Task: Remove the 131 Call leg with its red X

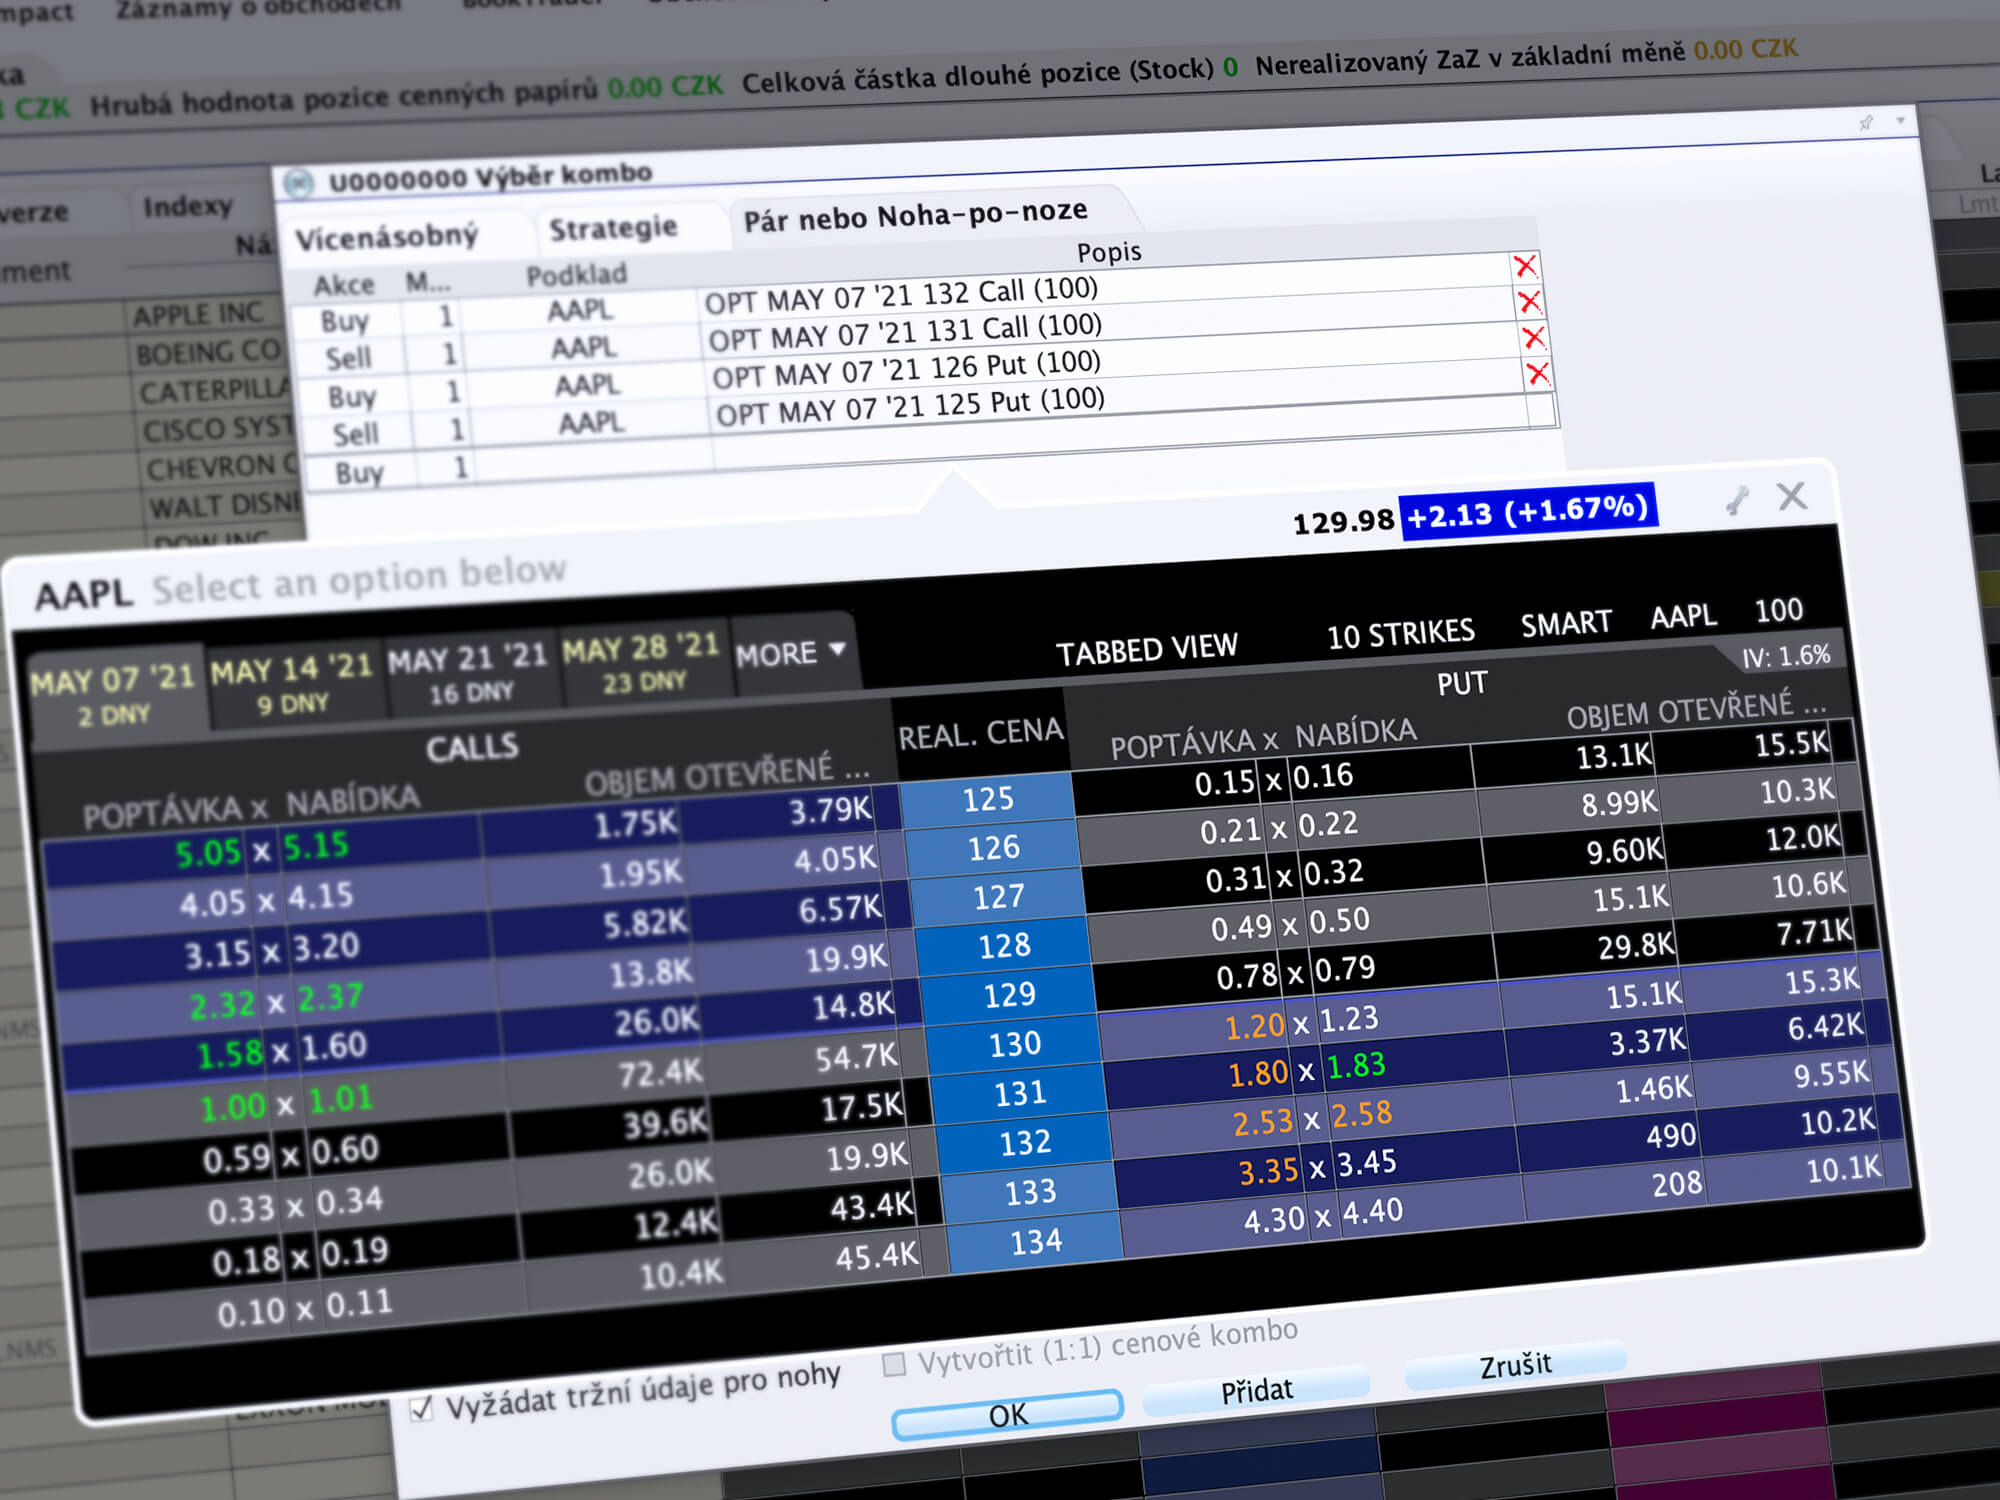Action: [1529, 302]
